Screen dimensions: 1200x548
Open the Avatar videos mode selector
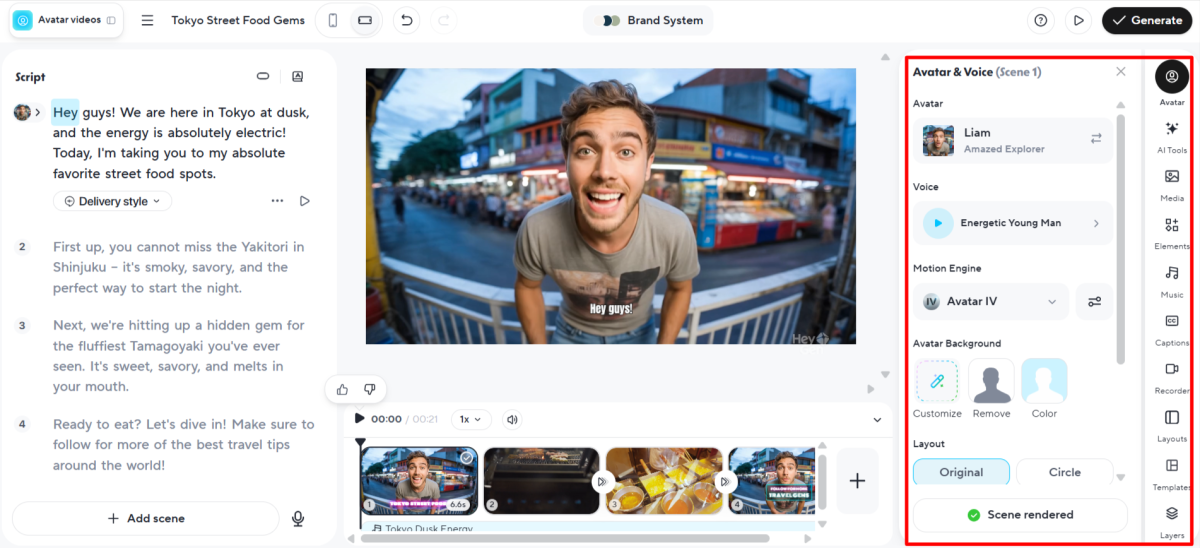(65, 20)
